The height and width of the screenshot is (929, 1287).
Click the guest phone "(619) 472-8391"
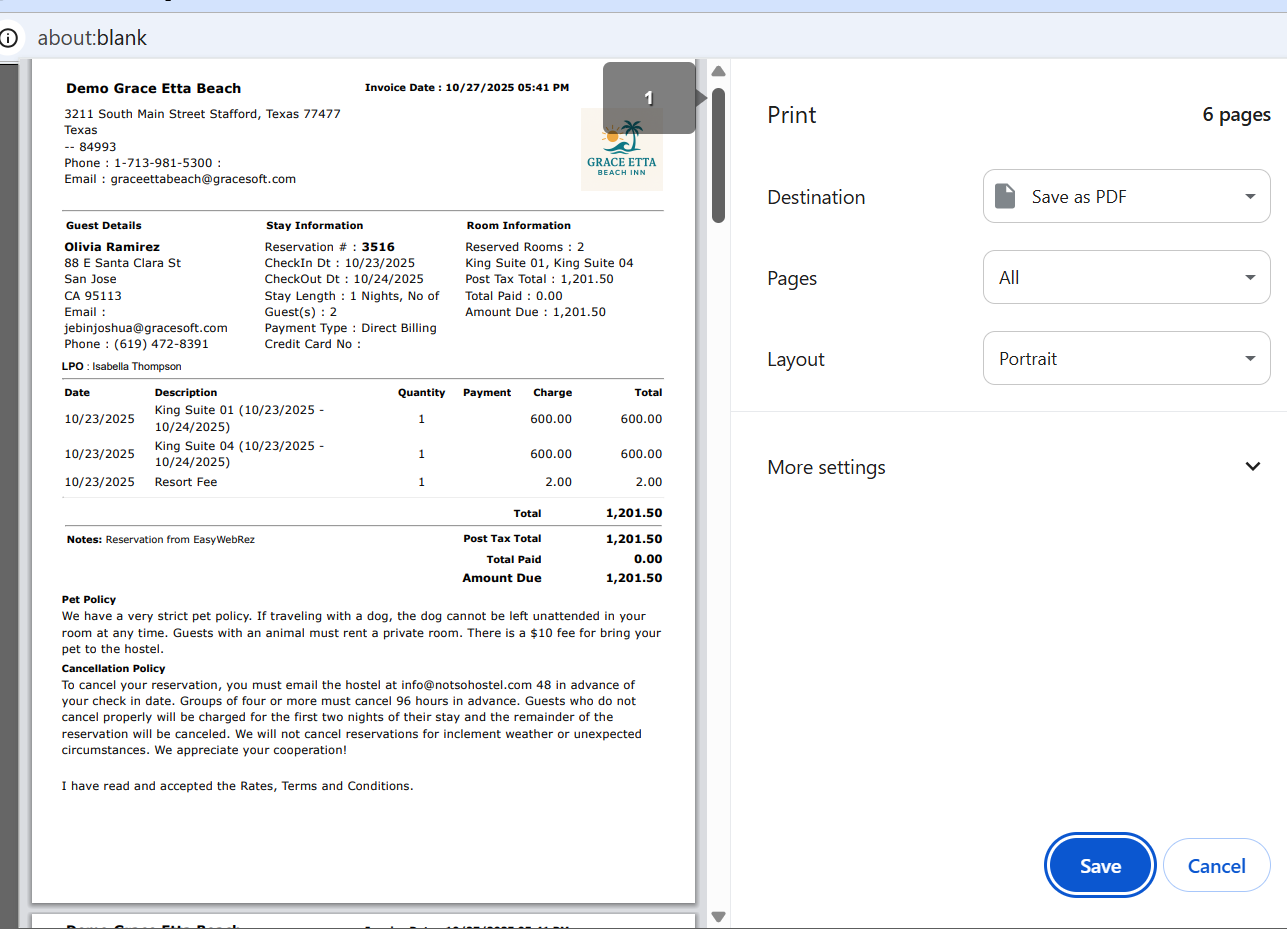[x=161, y=344]
